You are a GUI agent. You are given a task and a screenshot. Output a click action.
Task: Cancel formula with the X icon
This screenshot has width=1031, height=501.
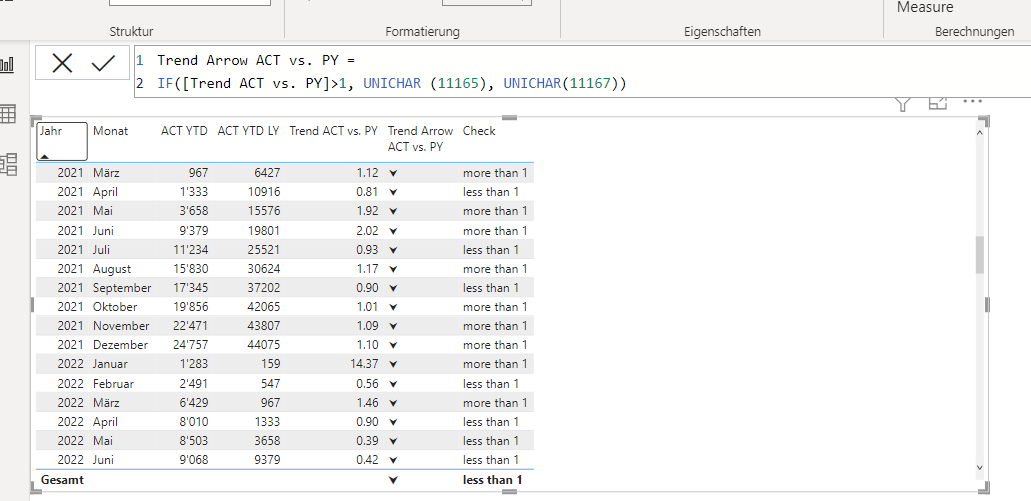pyautogui.click(x=62, y=64)
